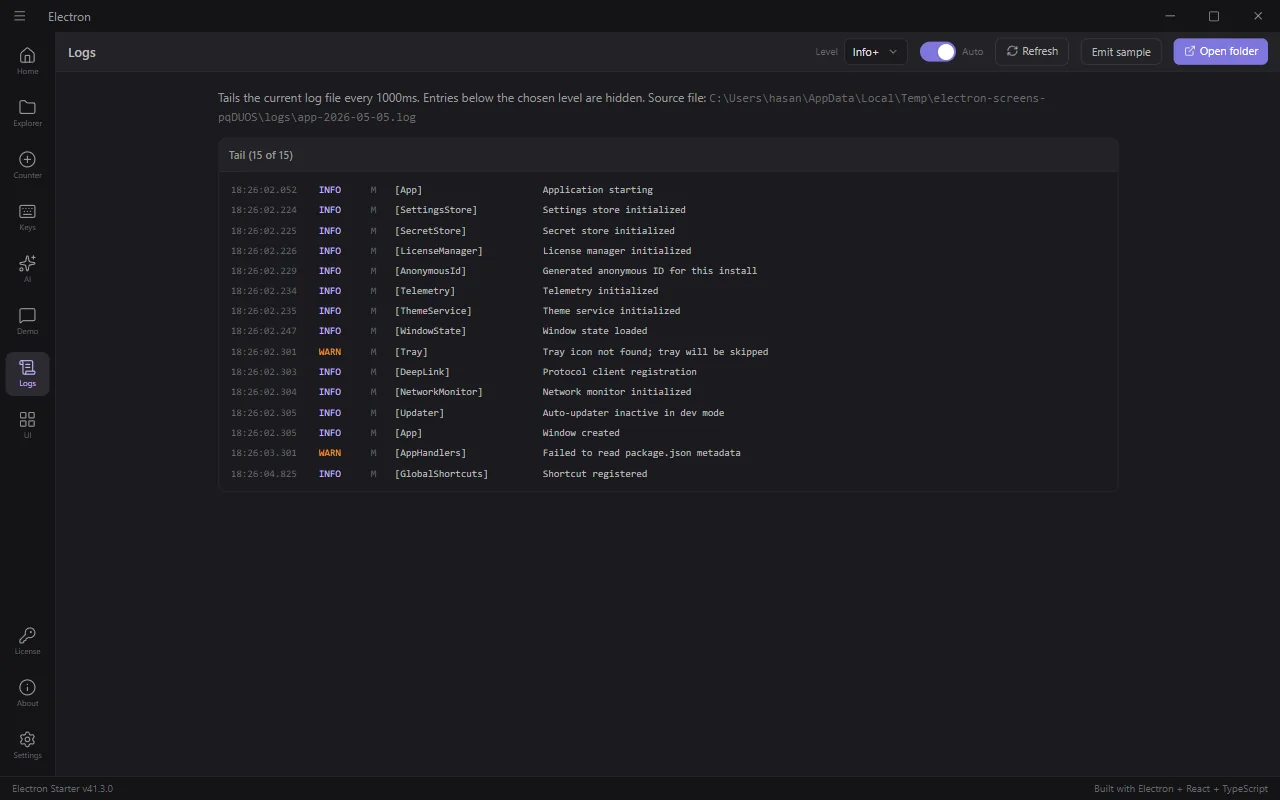Select the 'Window created' log entry
This screenshot has width=1280, height=800.
(581, 433)
